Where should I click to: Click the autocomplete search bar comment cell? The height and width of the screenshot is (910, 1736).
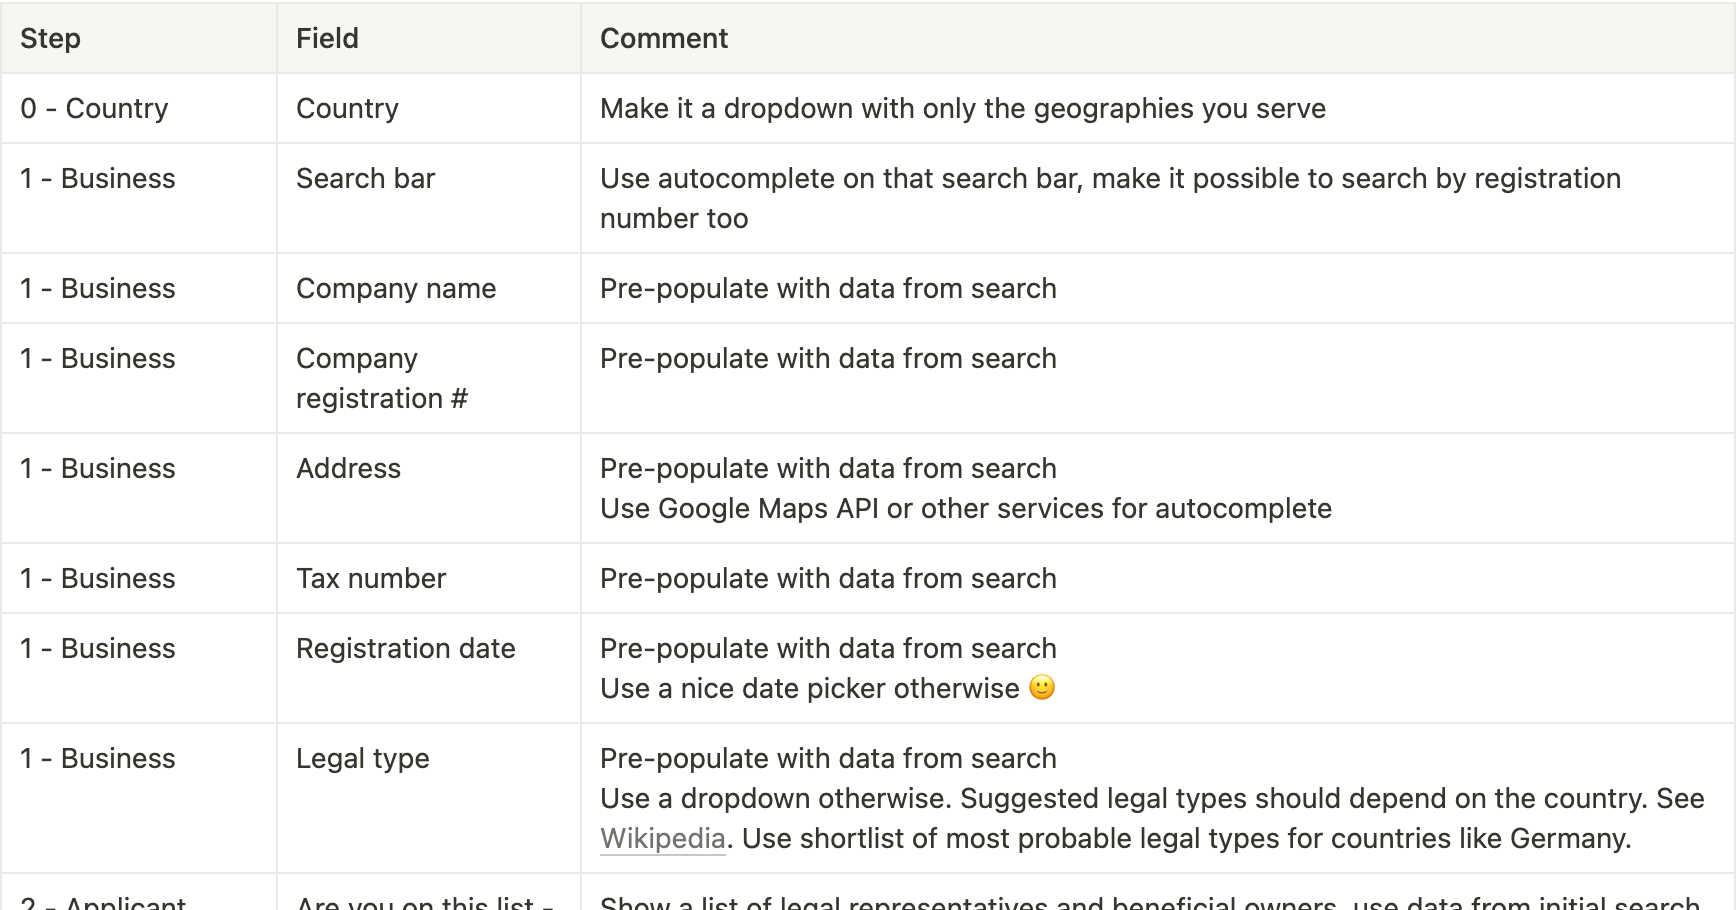point(1157,198)
